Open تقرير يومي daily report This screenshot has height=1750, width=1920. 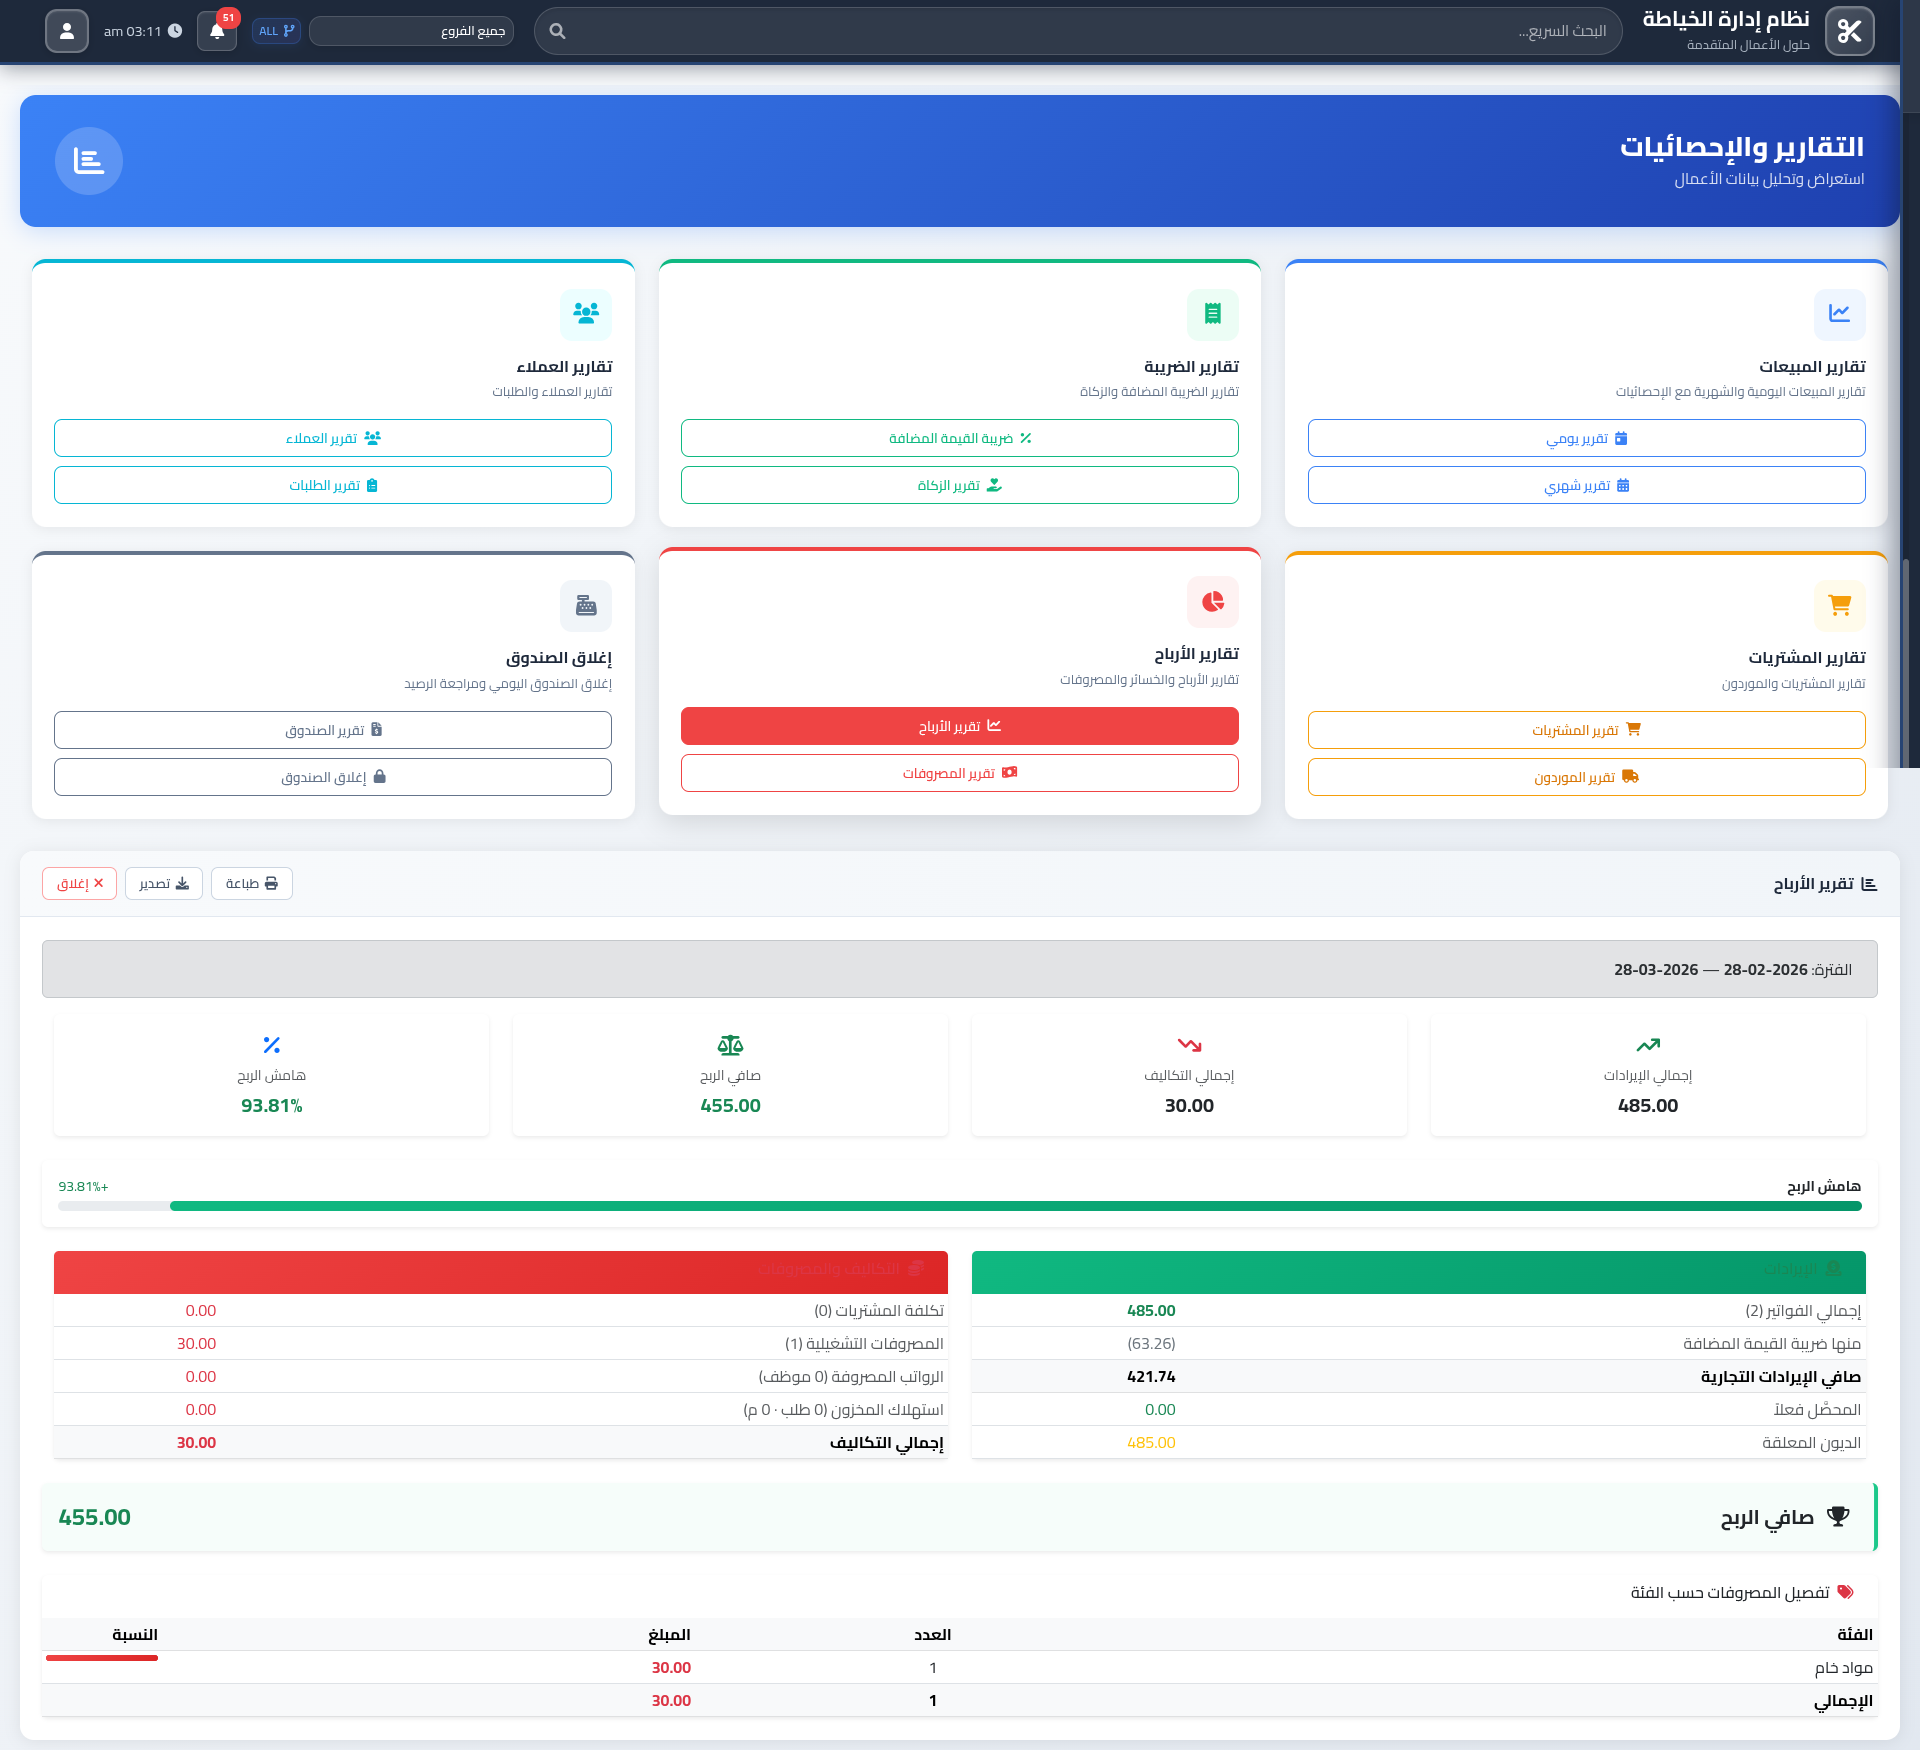point(1586,438)
